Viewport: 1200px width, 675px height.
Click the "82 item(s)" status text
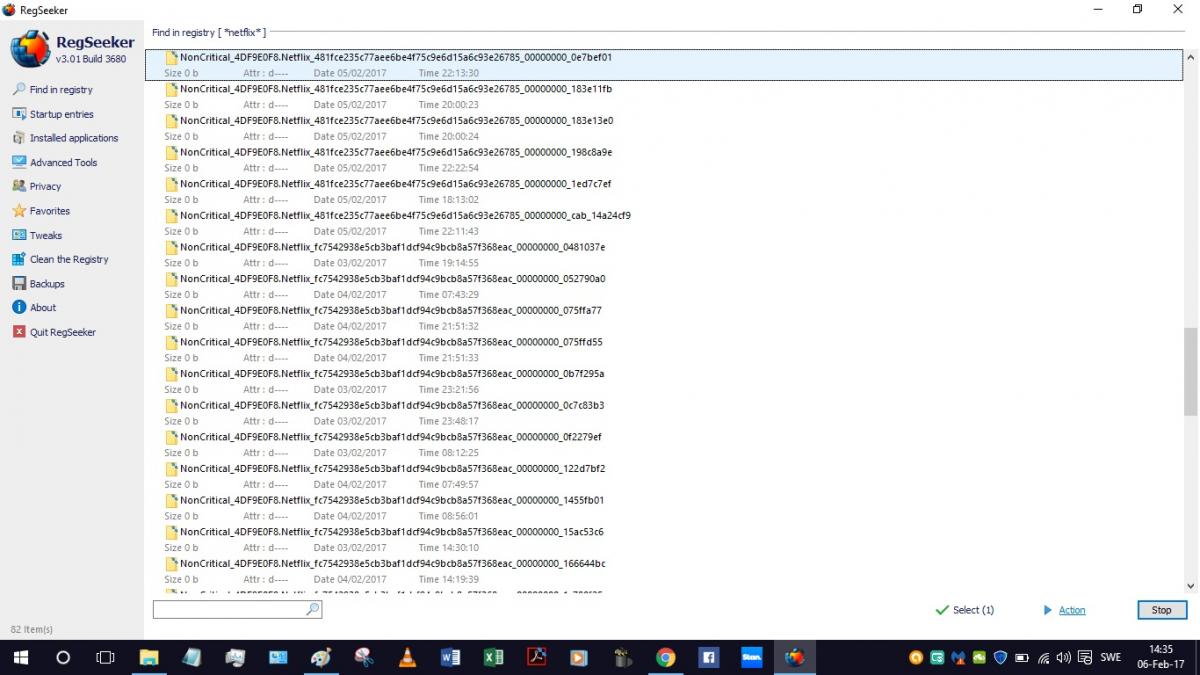point(32,630)
